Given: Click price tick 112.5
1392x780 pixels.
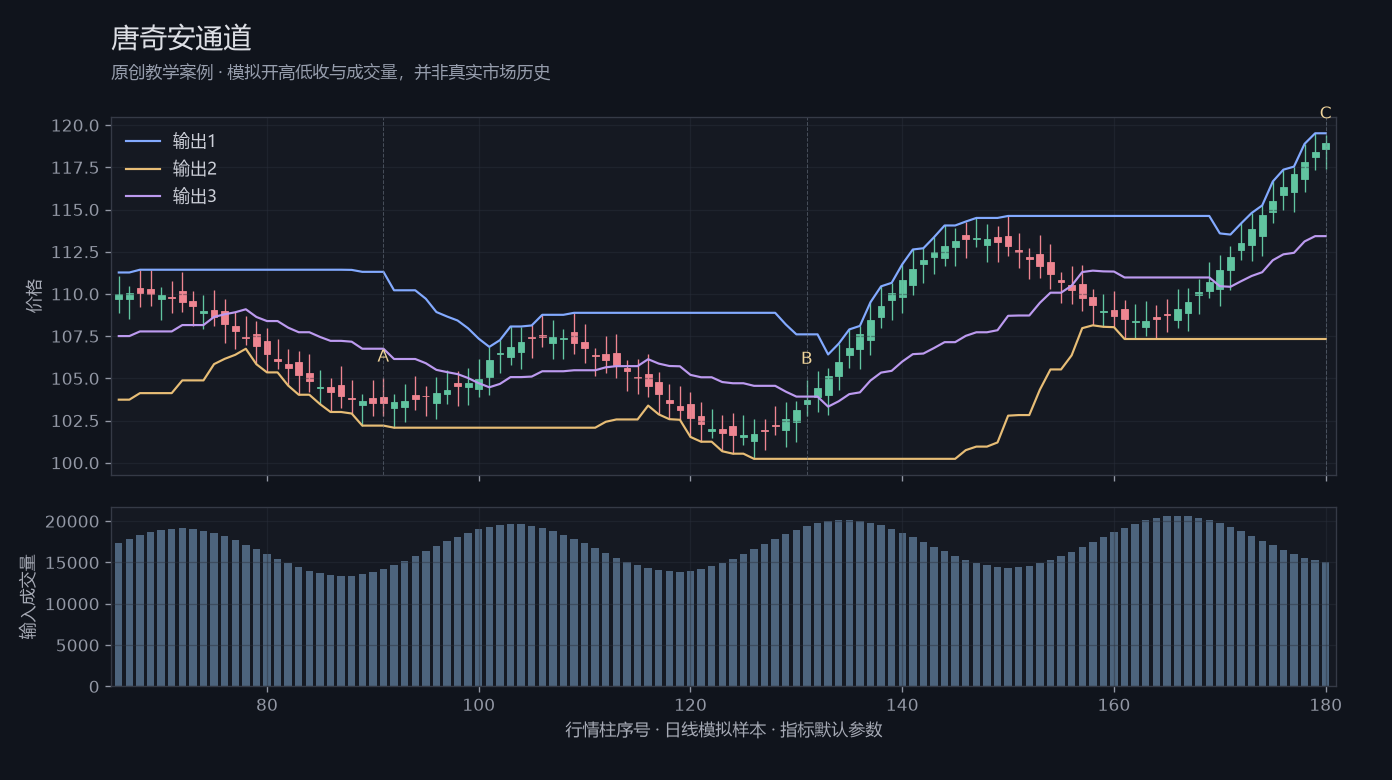Looking at the screenshot, I should pos(75,252).
